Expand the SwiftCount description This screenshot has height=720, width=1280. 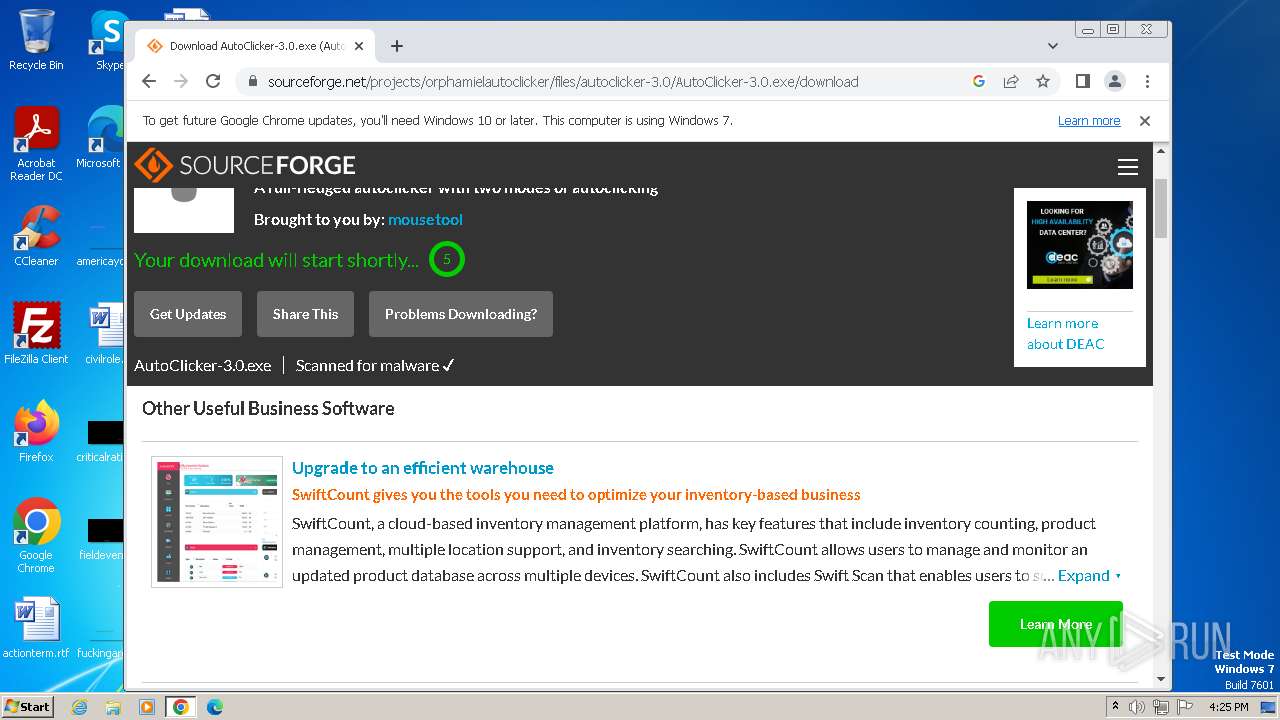1089,576
